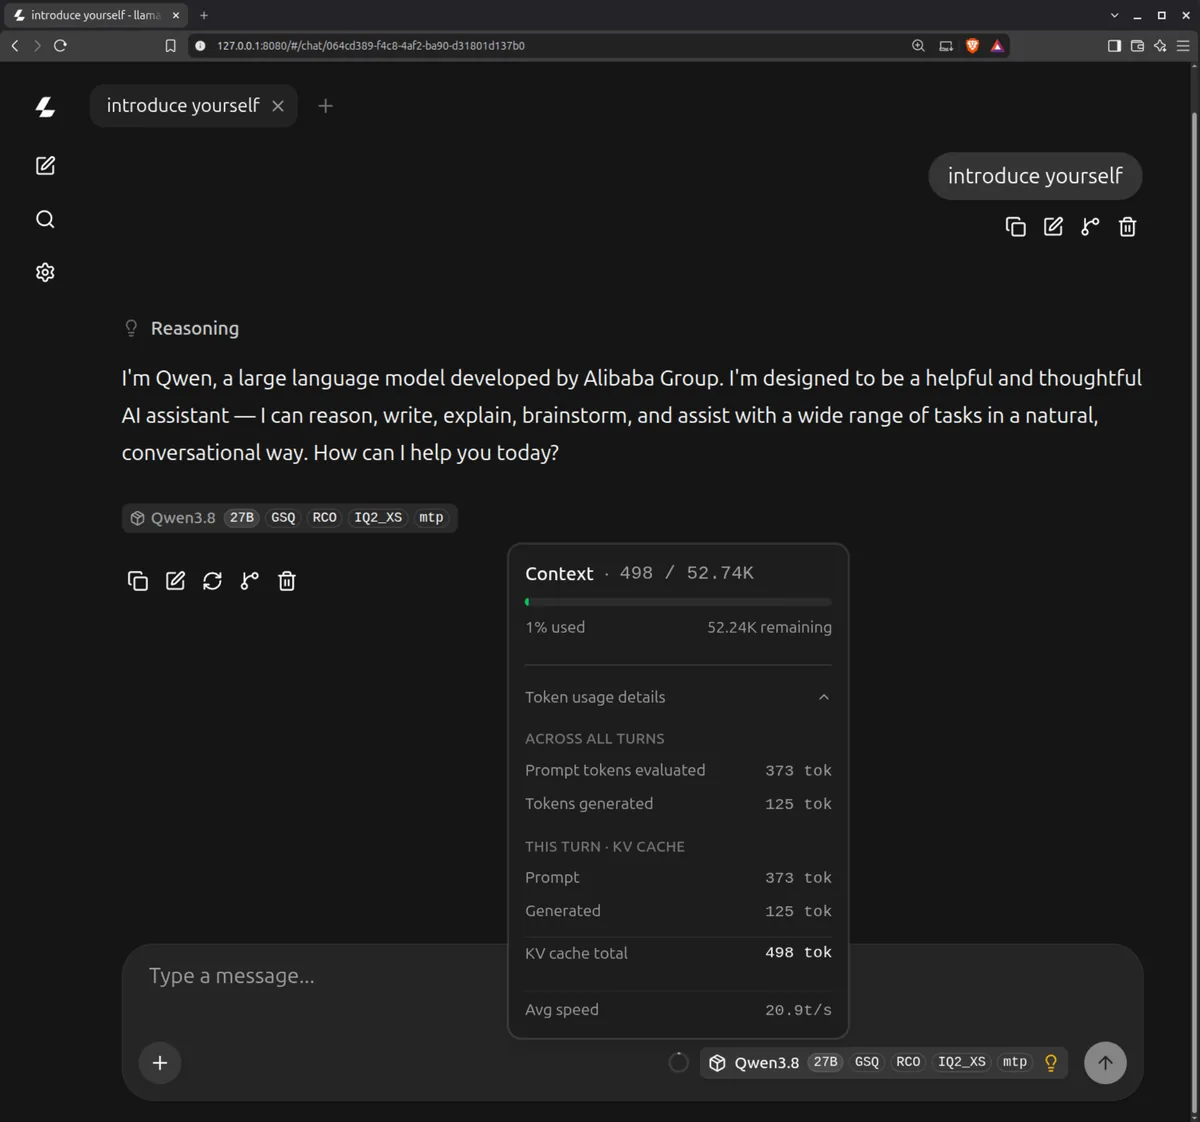Reload the current page

tap(60, 45)
